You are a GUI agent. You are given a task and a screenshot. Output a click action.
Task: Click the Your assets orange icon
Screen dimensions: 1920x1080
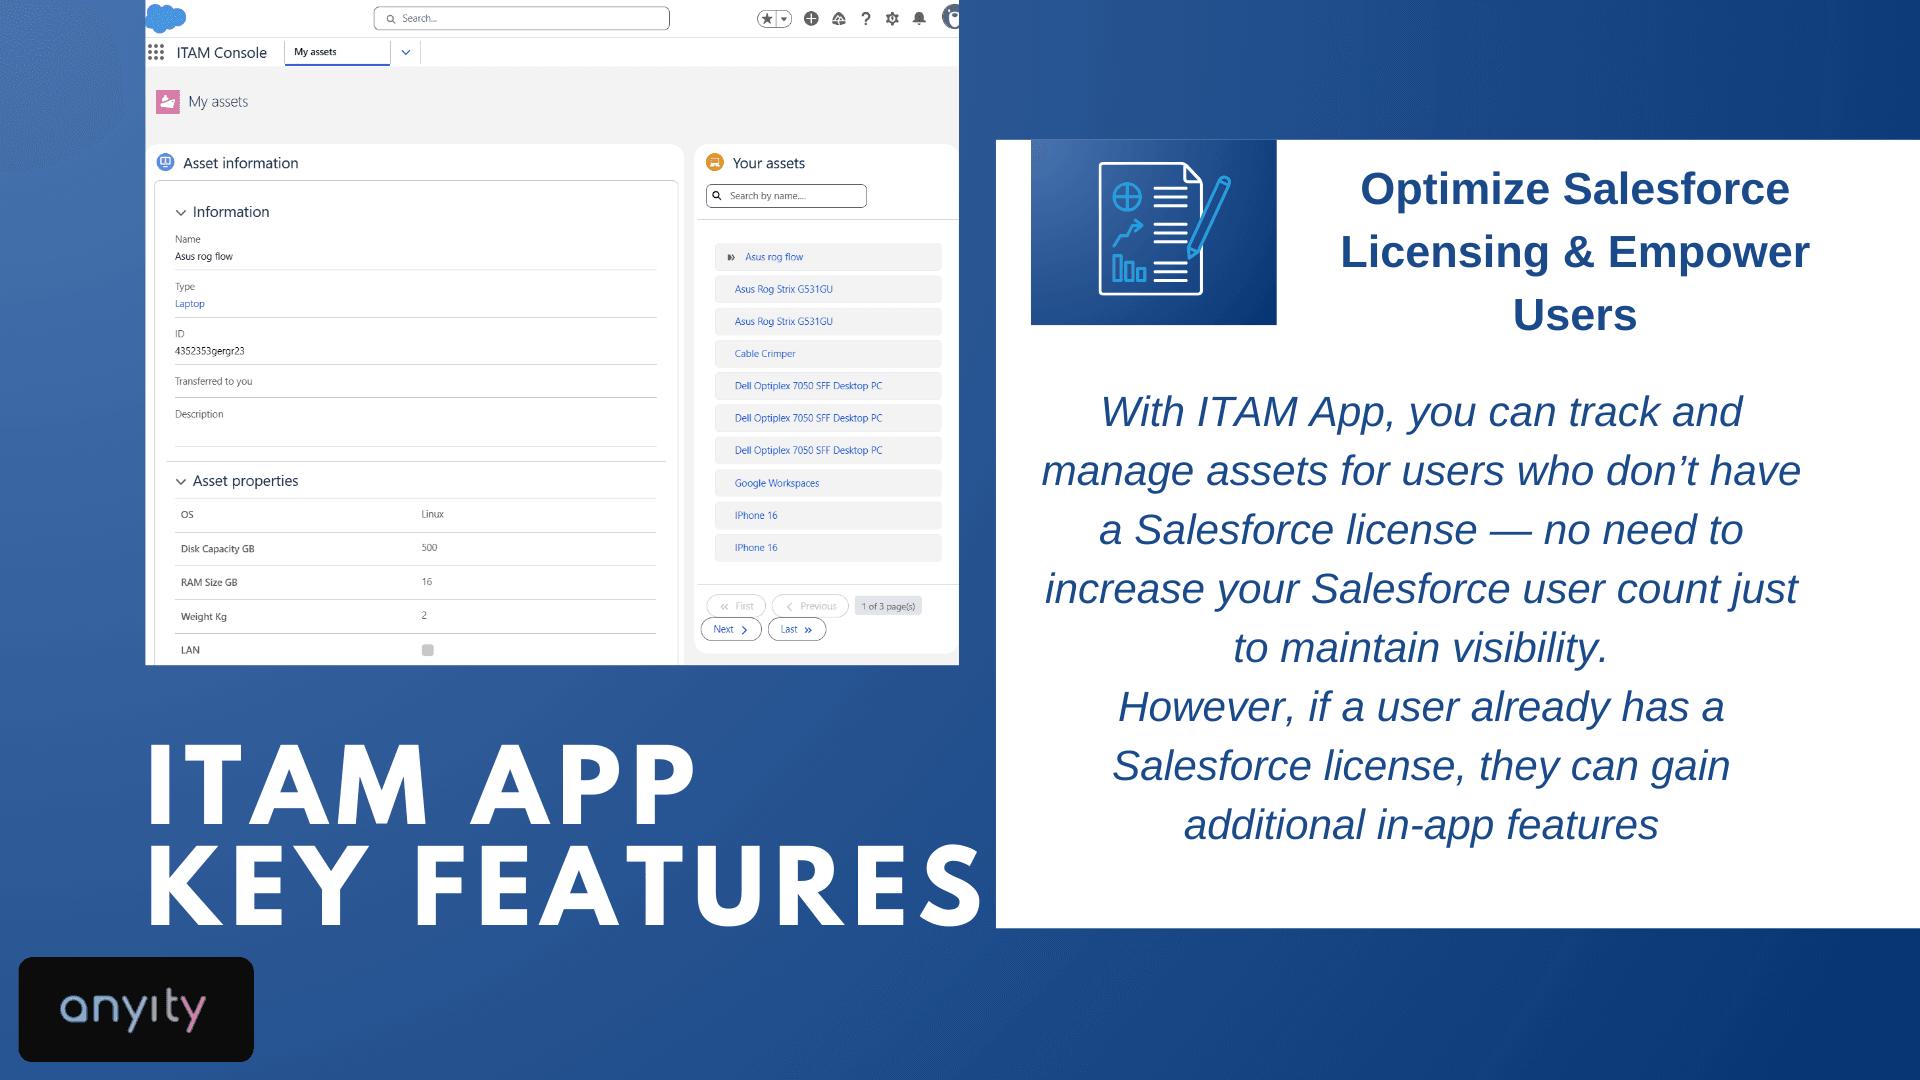(x=715, y=162)
